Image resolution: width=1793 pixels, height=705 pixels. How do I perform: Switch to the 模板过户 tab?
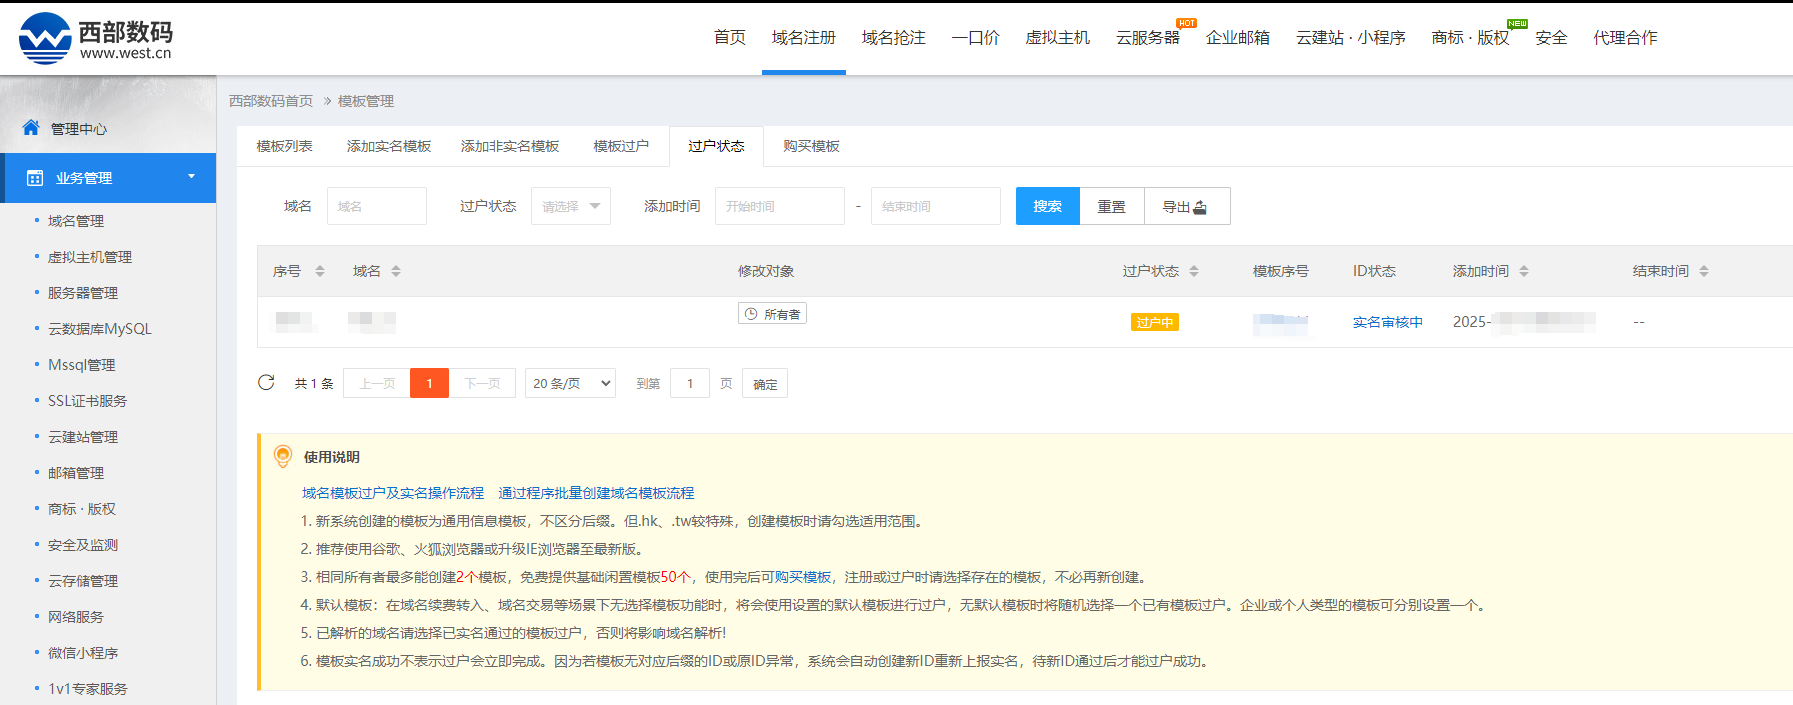(x=621, y=146)
